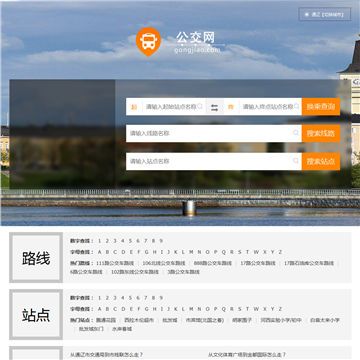Open 6路公交车路线 link
This screenshot has height=360, width=360.
pyautogui.click(x=86, y=272)
